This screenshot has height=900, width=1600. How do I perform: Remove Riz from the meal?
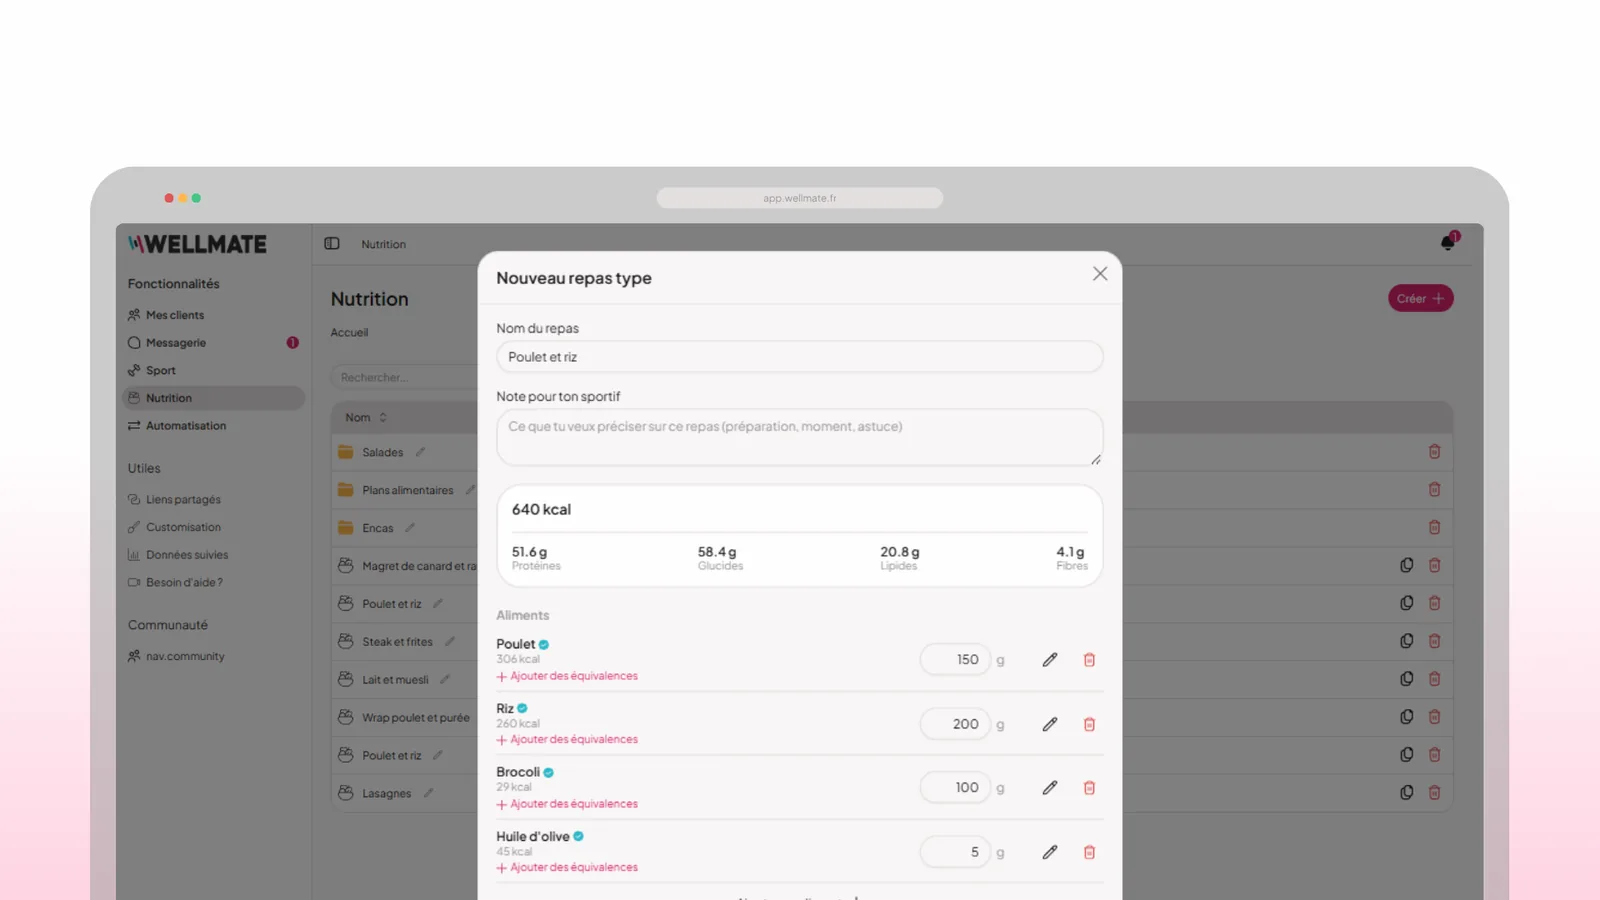(1090, 724)
